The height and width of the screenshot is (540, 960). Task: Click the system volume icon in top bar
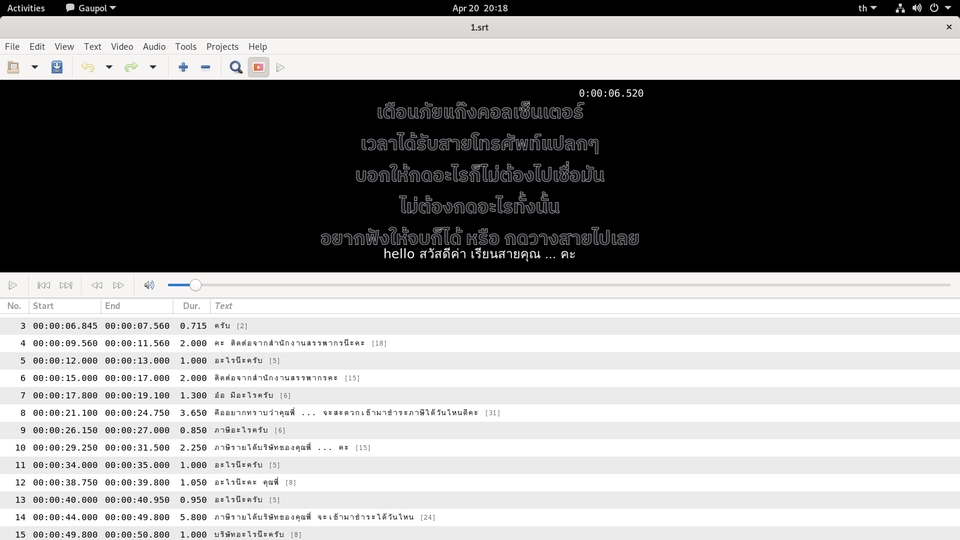[x=917, y=8]
